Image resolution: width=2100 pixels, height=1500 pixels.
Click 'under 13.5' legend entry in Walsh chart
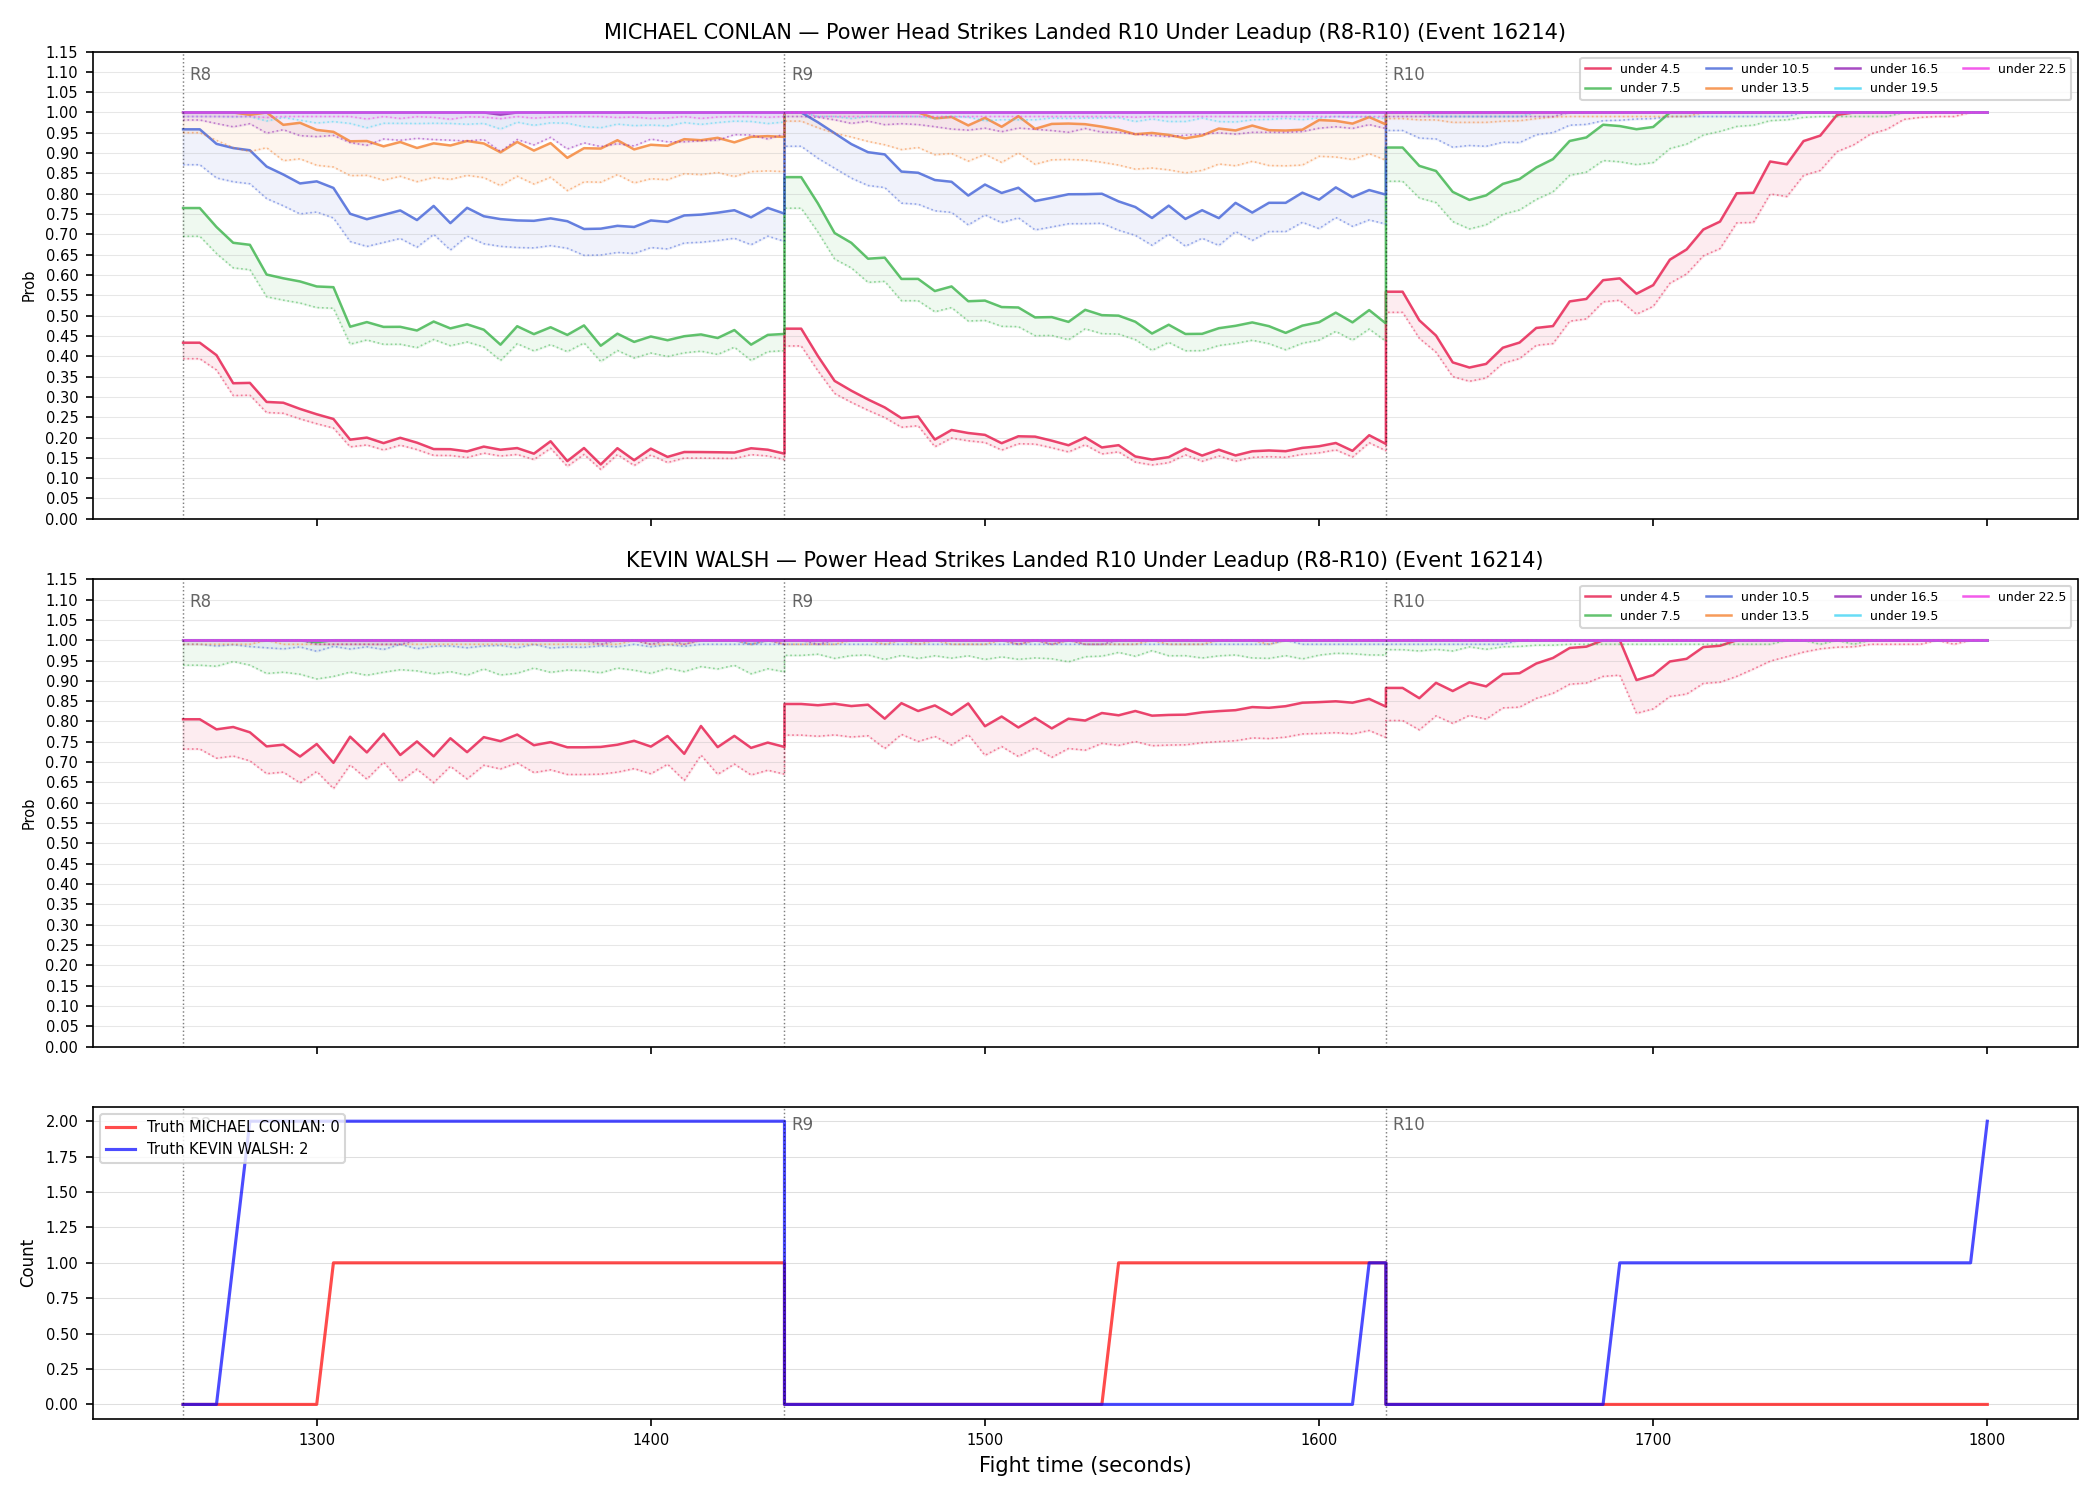pos(1758,616)
